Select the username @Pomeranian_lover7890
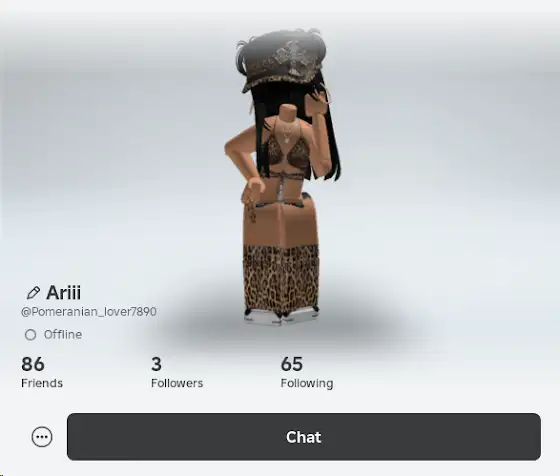This screenshot has width=560, height=476. tap(89, 312)
